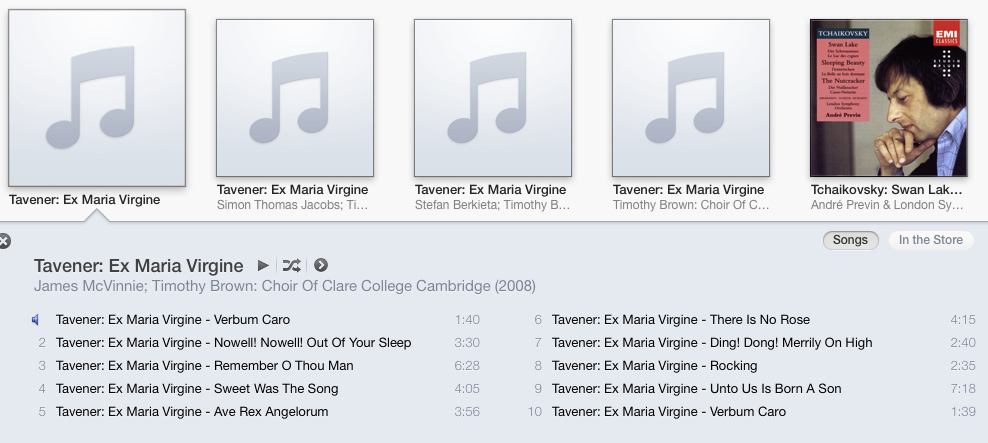Image resolution: width=988 pixels, height=443 pixels.
Task: Select the Simon Thomas Jacobs album artwork
Action: coord(295,98)
